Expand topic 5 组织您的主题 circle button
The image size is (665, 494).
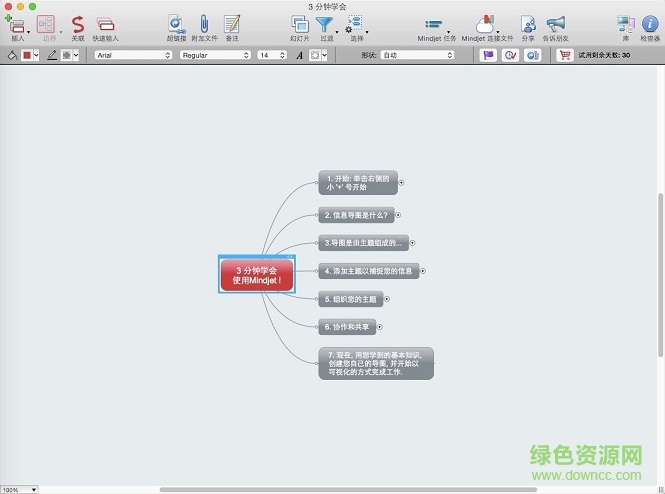[x=387, y=299]
